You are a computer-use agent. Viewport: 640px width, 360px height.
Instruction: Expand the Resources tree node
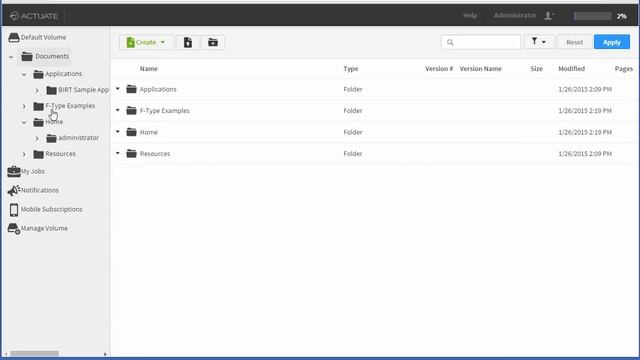(x=24, y=154)
